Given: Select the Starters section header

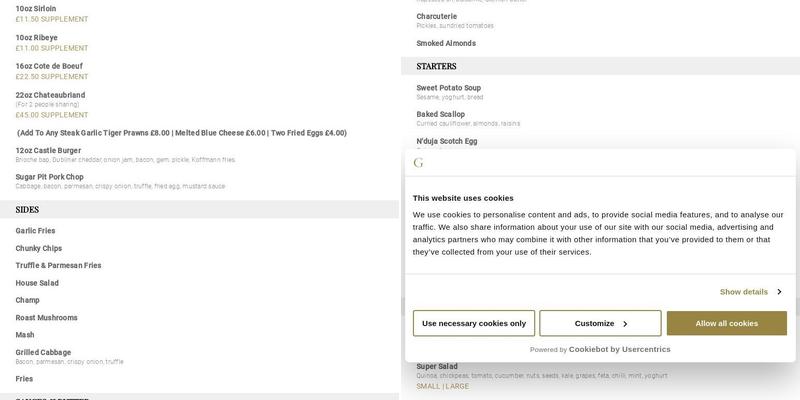Looking at the screenshot, I should pos(436,66).
